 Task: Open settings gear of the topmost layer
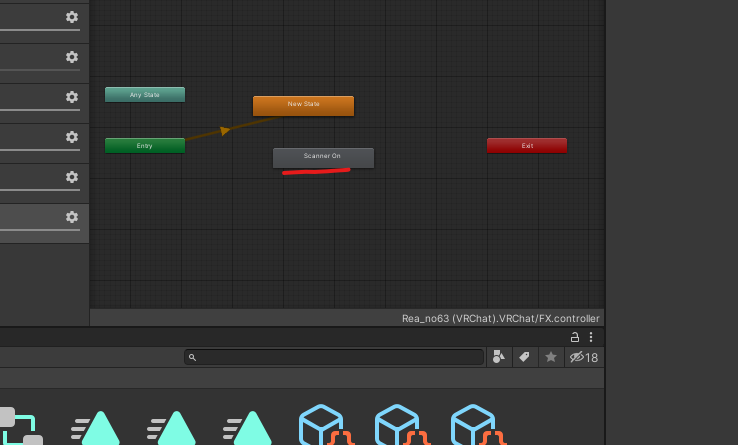pyautogui.click(x=72, y=17)
